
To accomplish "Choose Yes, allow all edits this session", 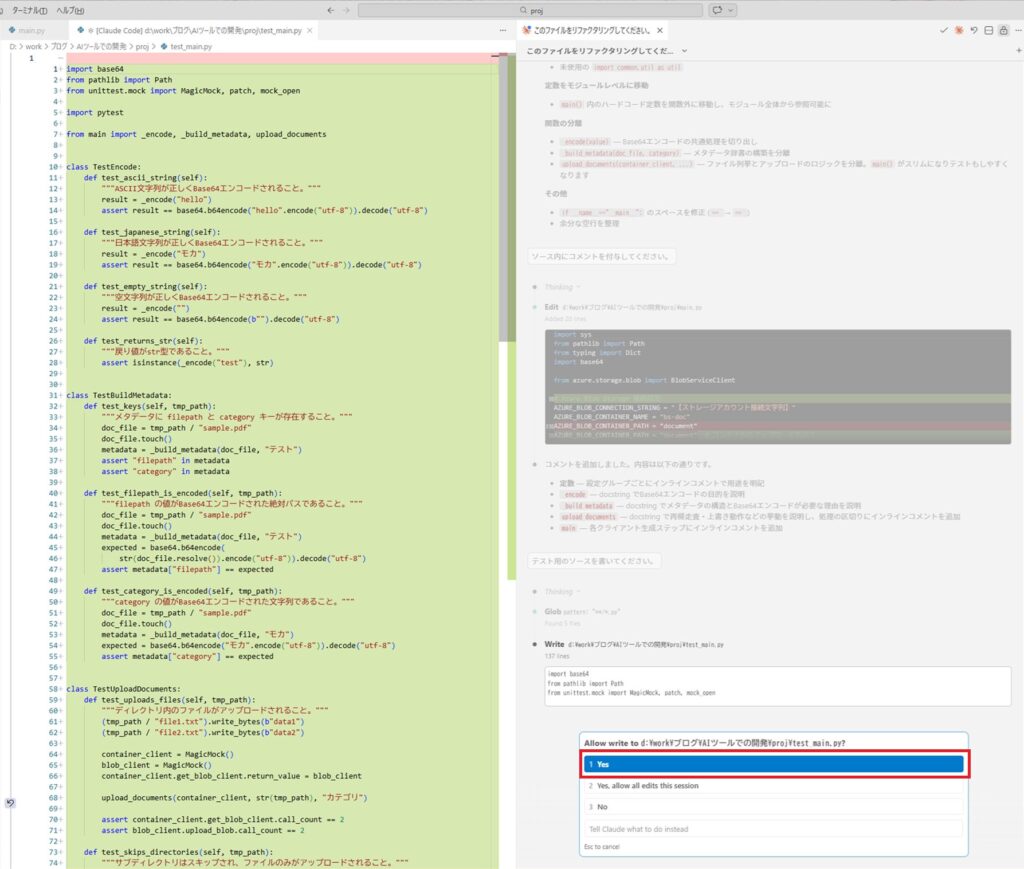I will pyautogui.click(x=773, y=786).
